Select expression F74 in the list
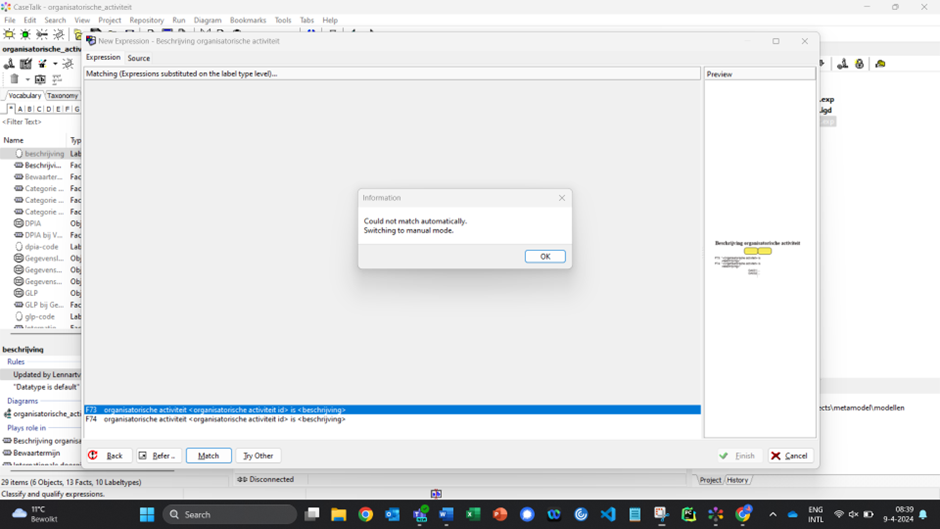The image size is (940, 529). pyautogui.click(x=224, y=420)
